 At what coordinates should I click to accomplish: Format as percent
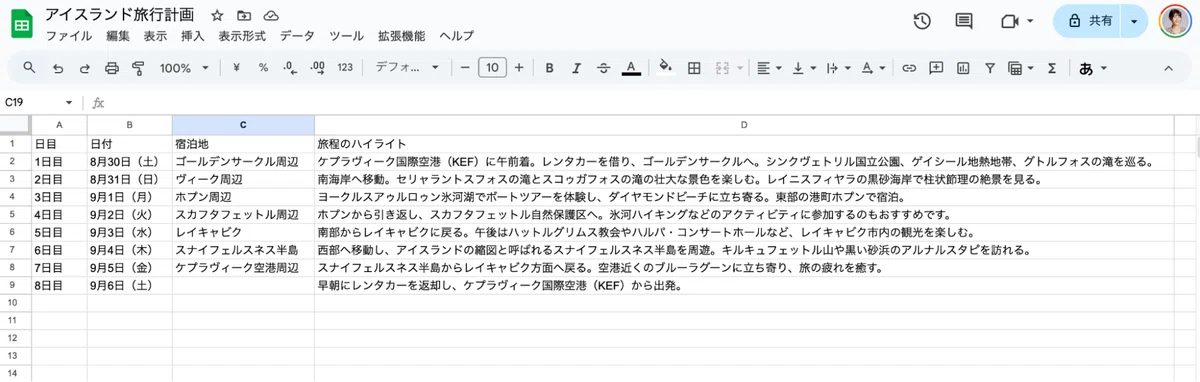[263, 68]
